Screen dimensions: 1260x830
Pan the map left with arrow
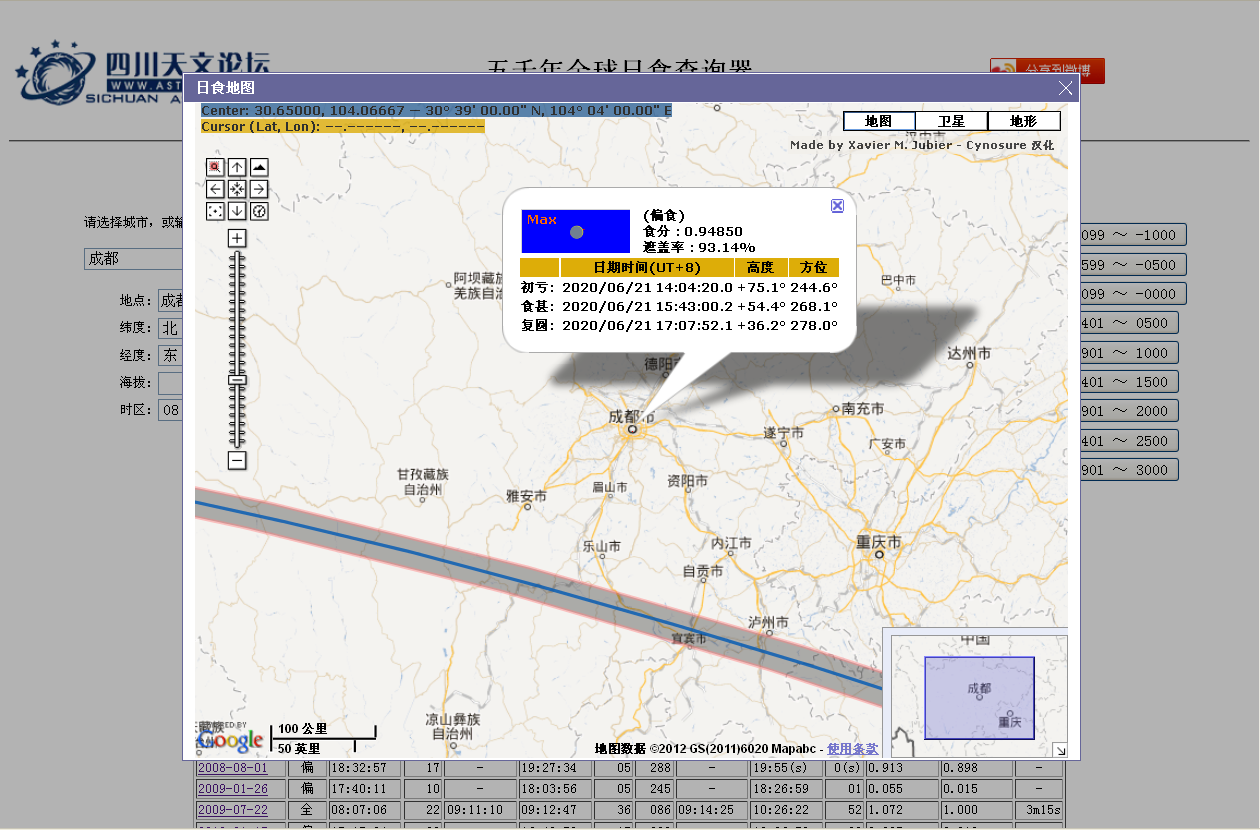click(215, 189)
